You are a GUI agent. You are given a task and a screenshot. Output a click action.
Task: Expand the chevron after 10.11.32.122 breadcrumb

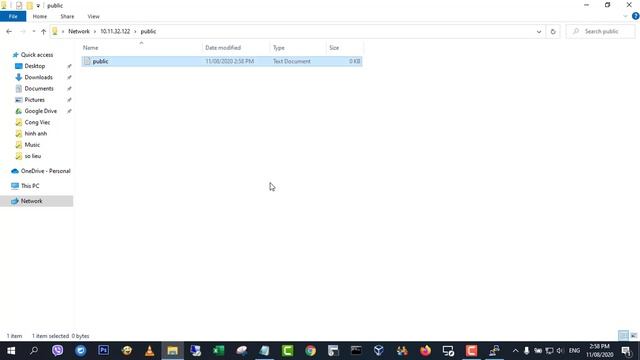pyautogui.click(x=135, y=31)
